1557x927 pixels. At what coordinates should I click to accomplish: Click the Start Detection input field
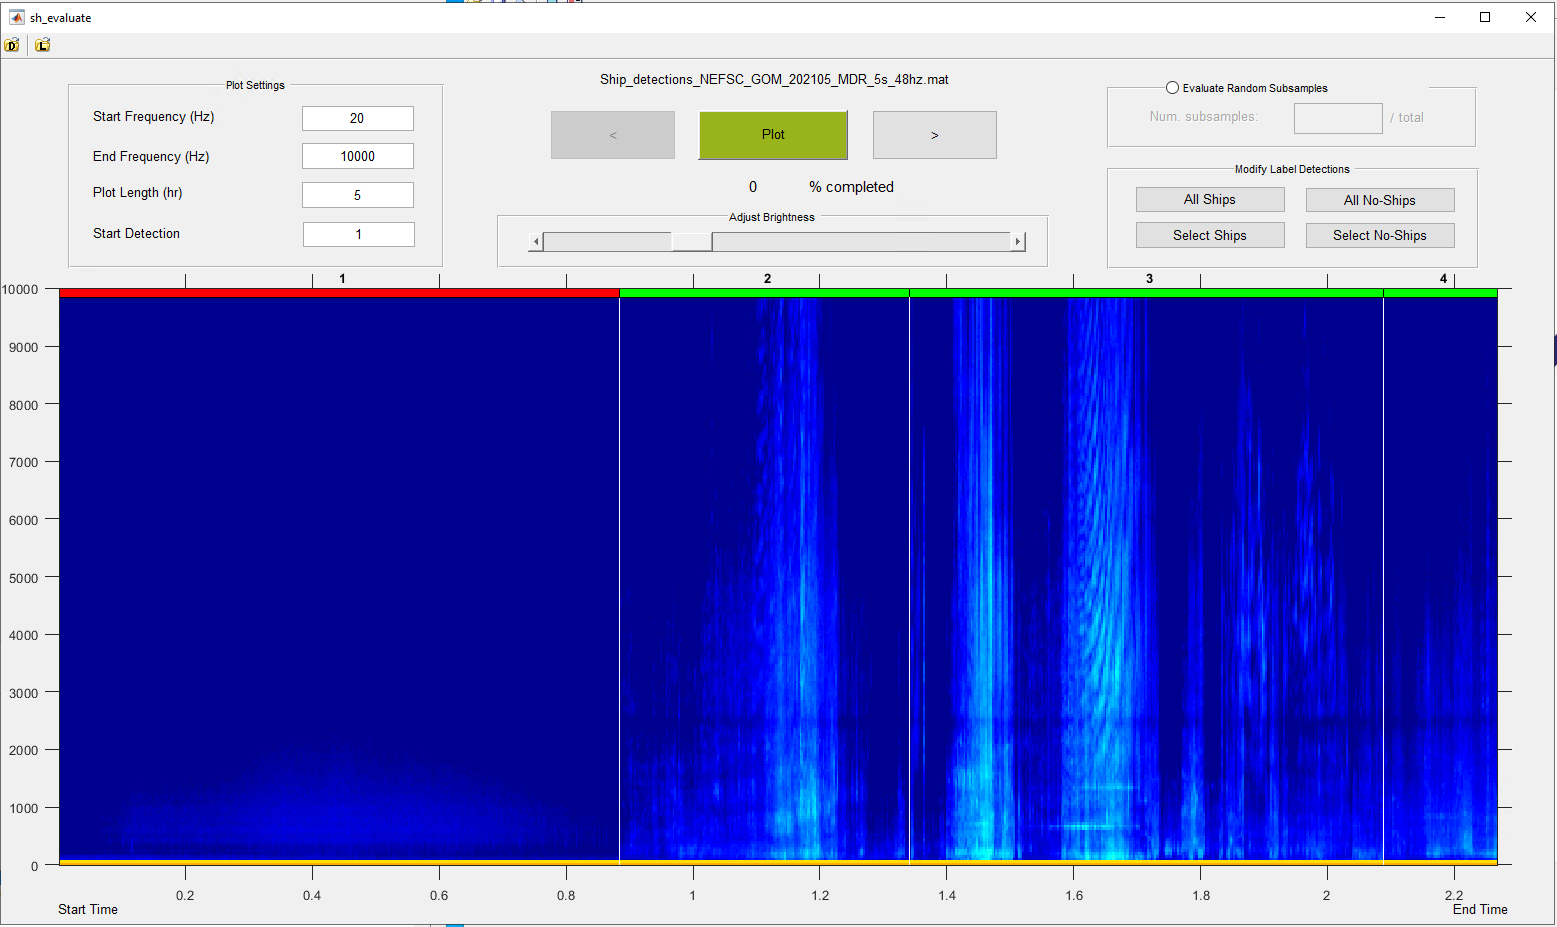coord(358,234)
